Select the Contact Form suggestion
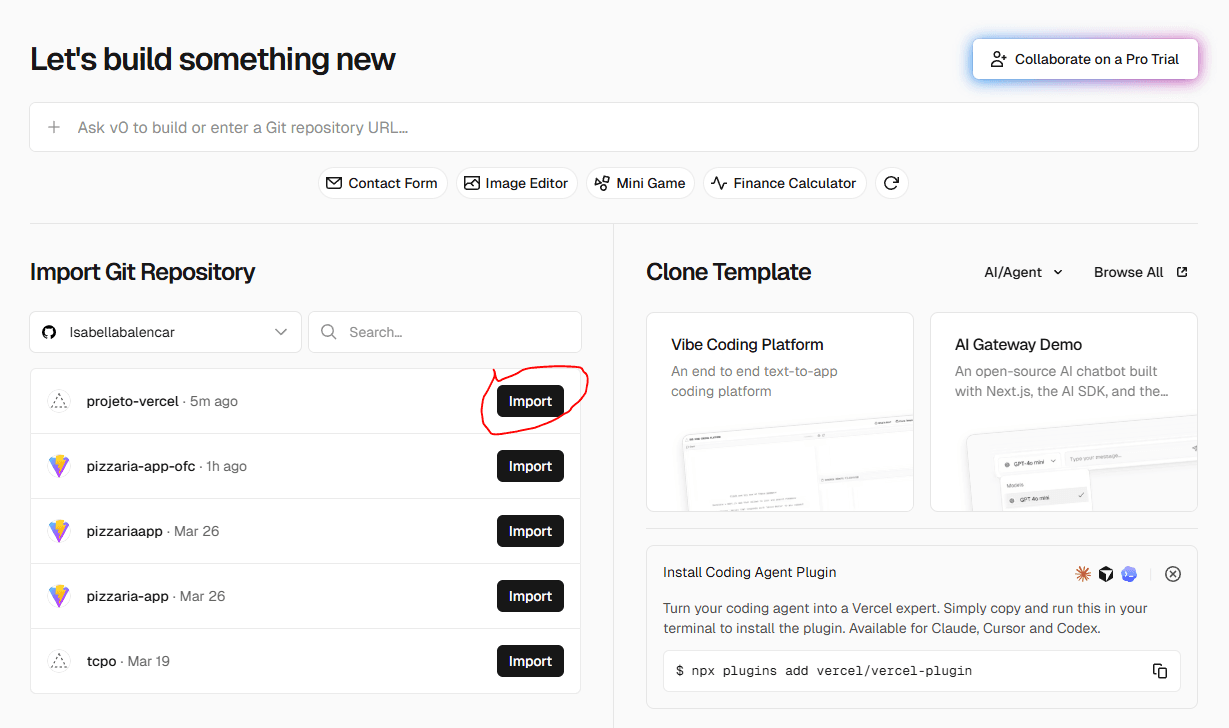 point(382,183)
